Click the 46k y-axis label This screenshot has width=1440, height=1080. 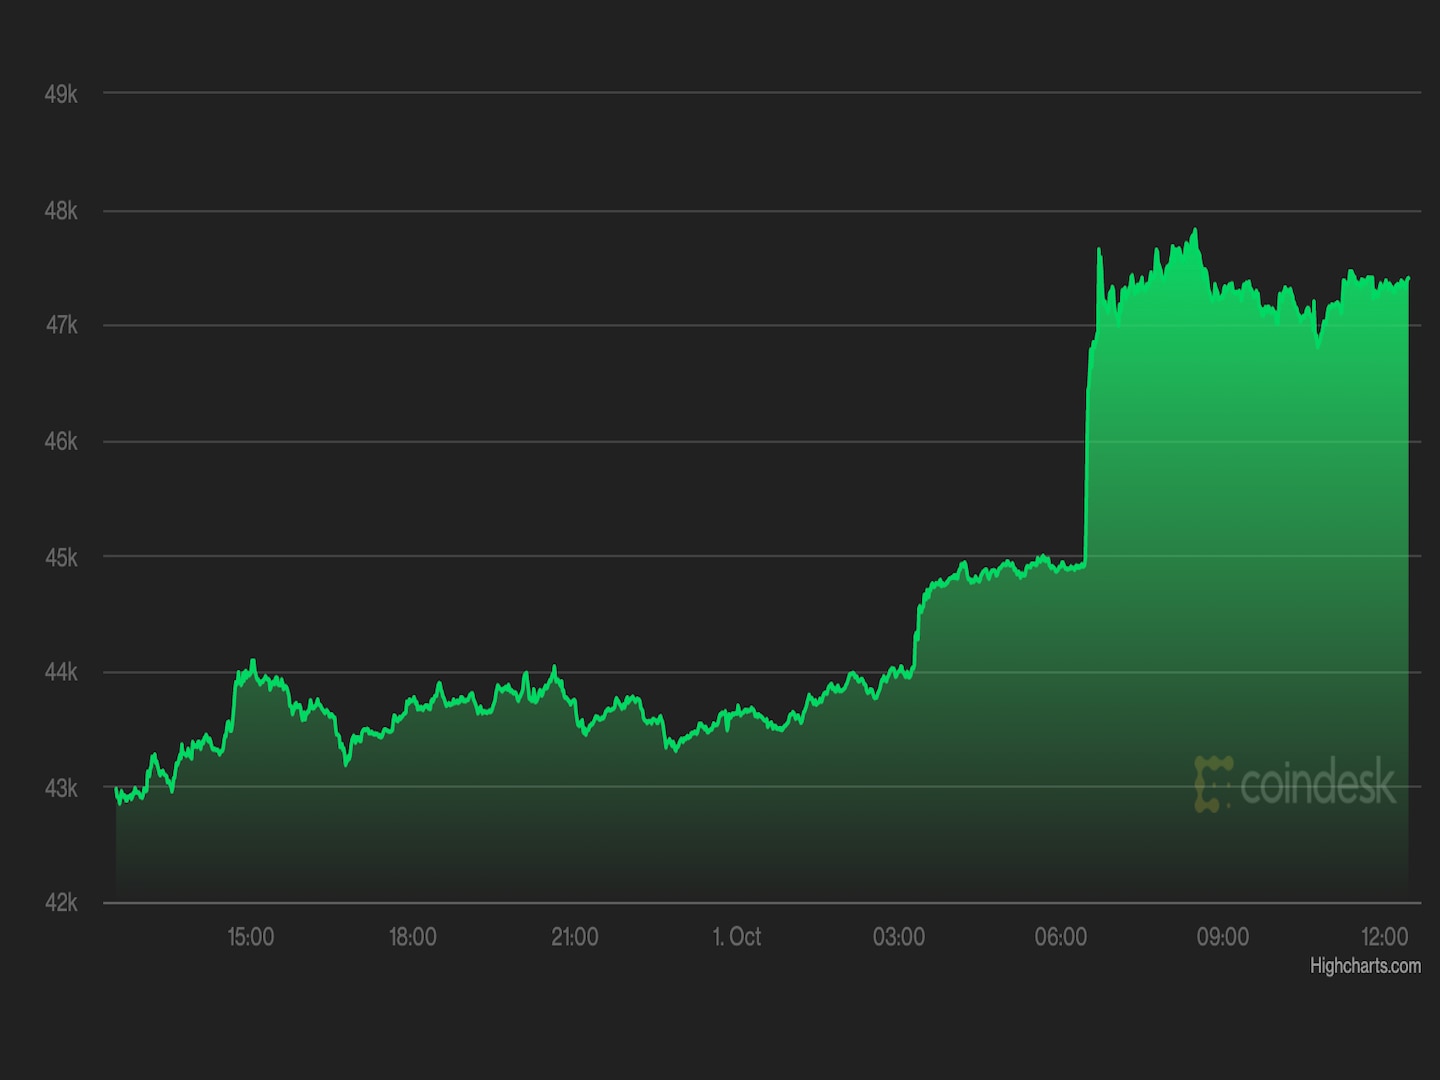(x=61, y=442)
